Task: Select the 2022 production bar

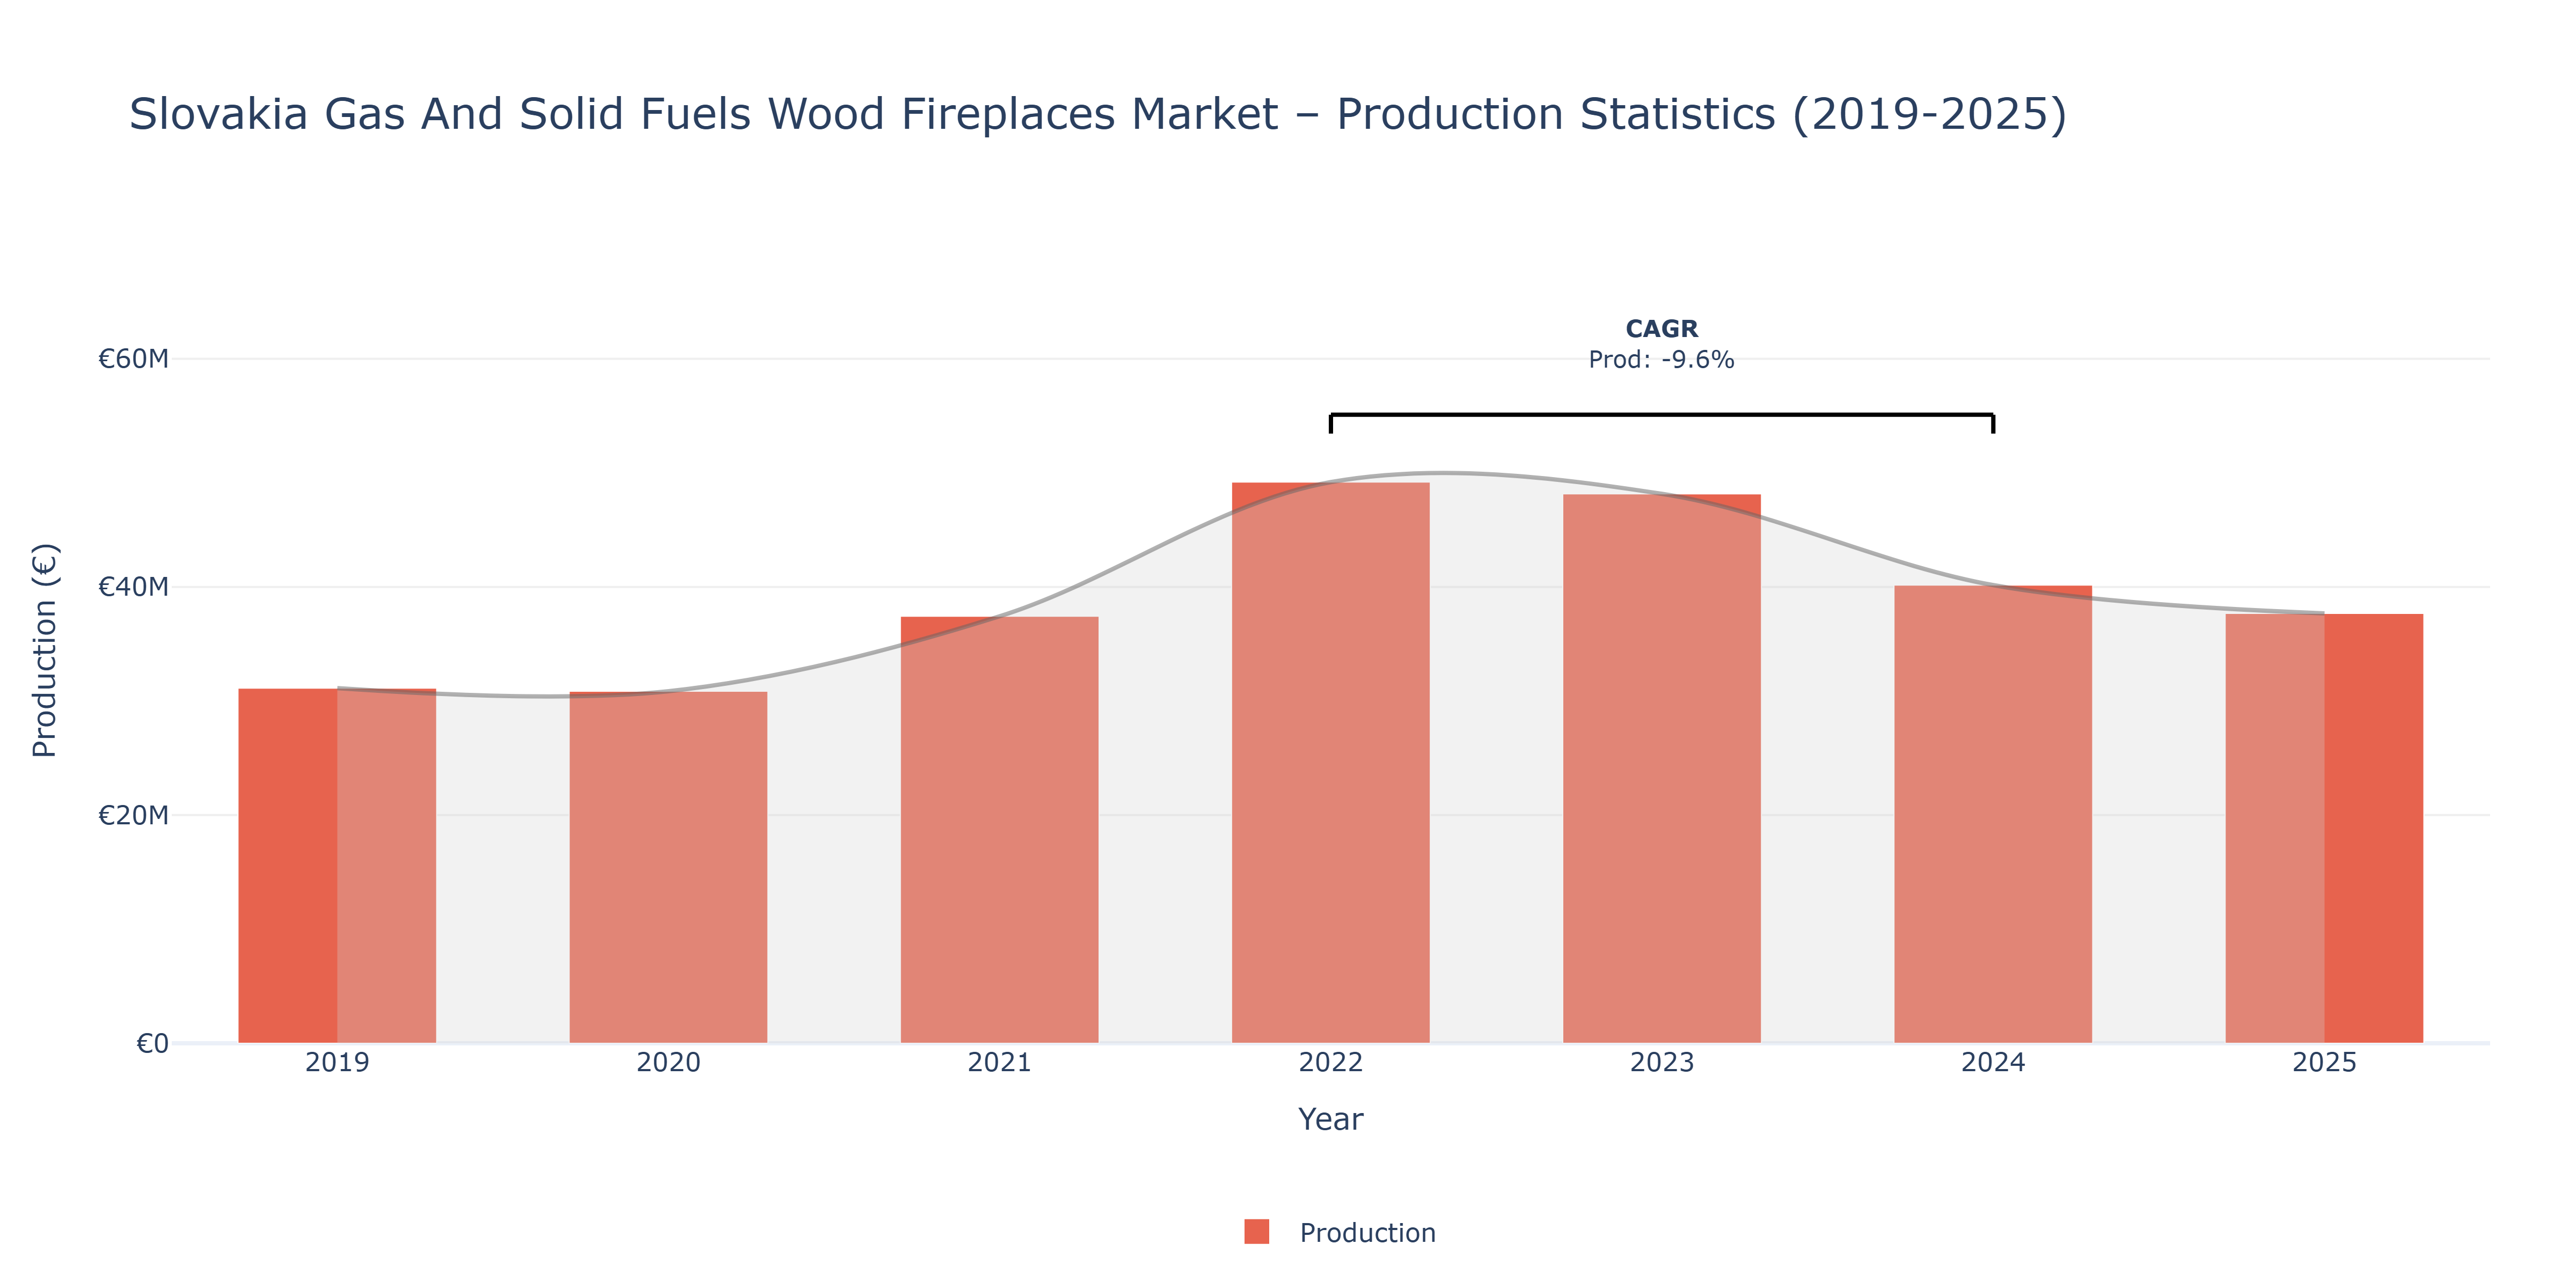Action: 1330,763
